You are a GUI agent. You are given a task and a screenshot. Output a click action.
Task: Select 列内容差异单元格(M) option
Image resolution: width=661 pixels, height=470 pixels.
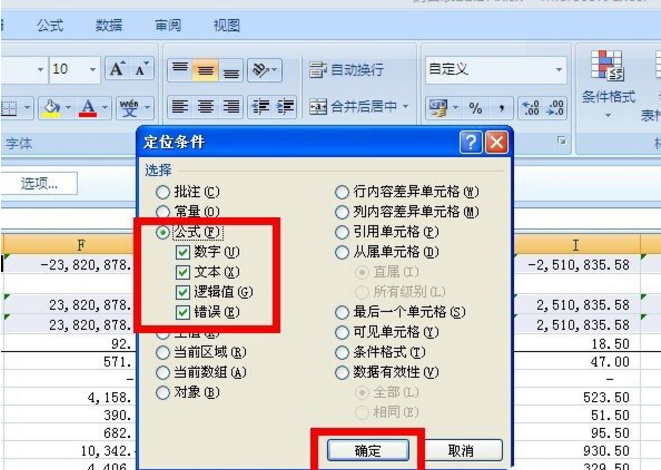407,212
